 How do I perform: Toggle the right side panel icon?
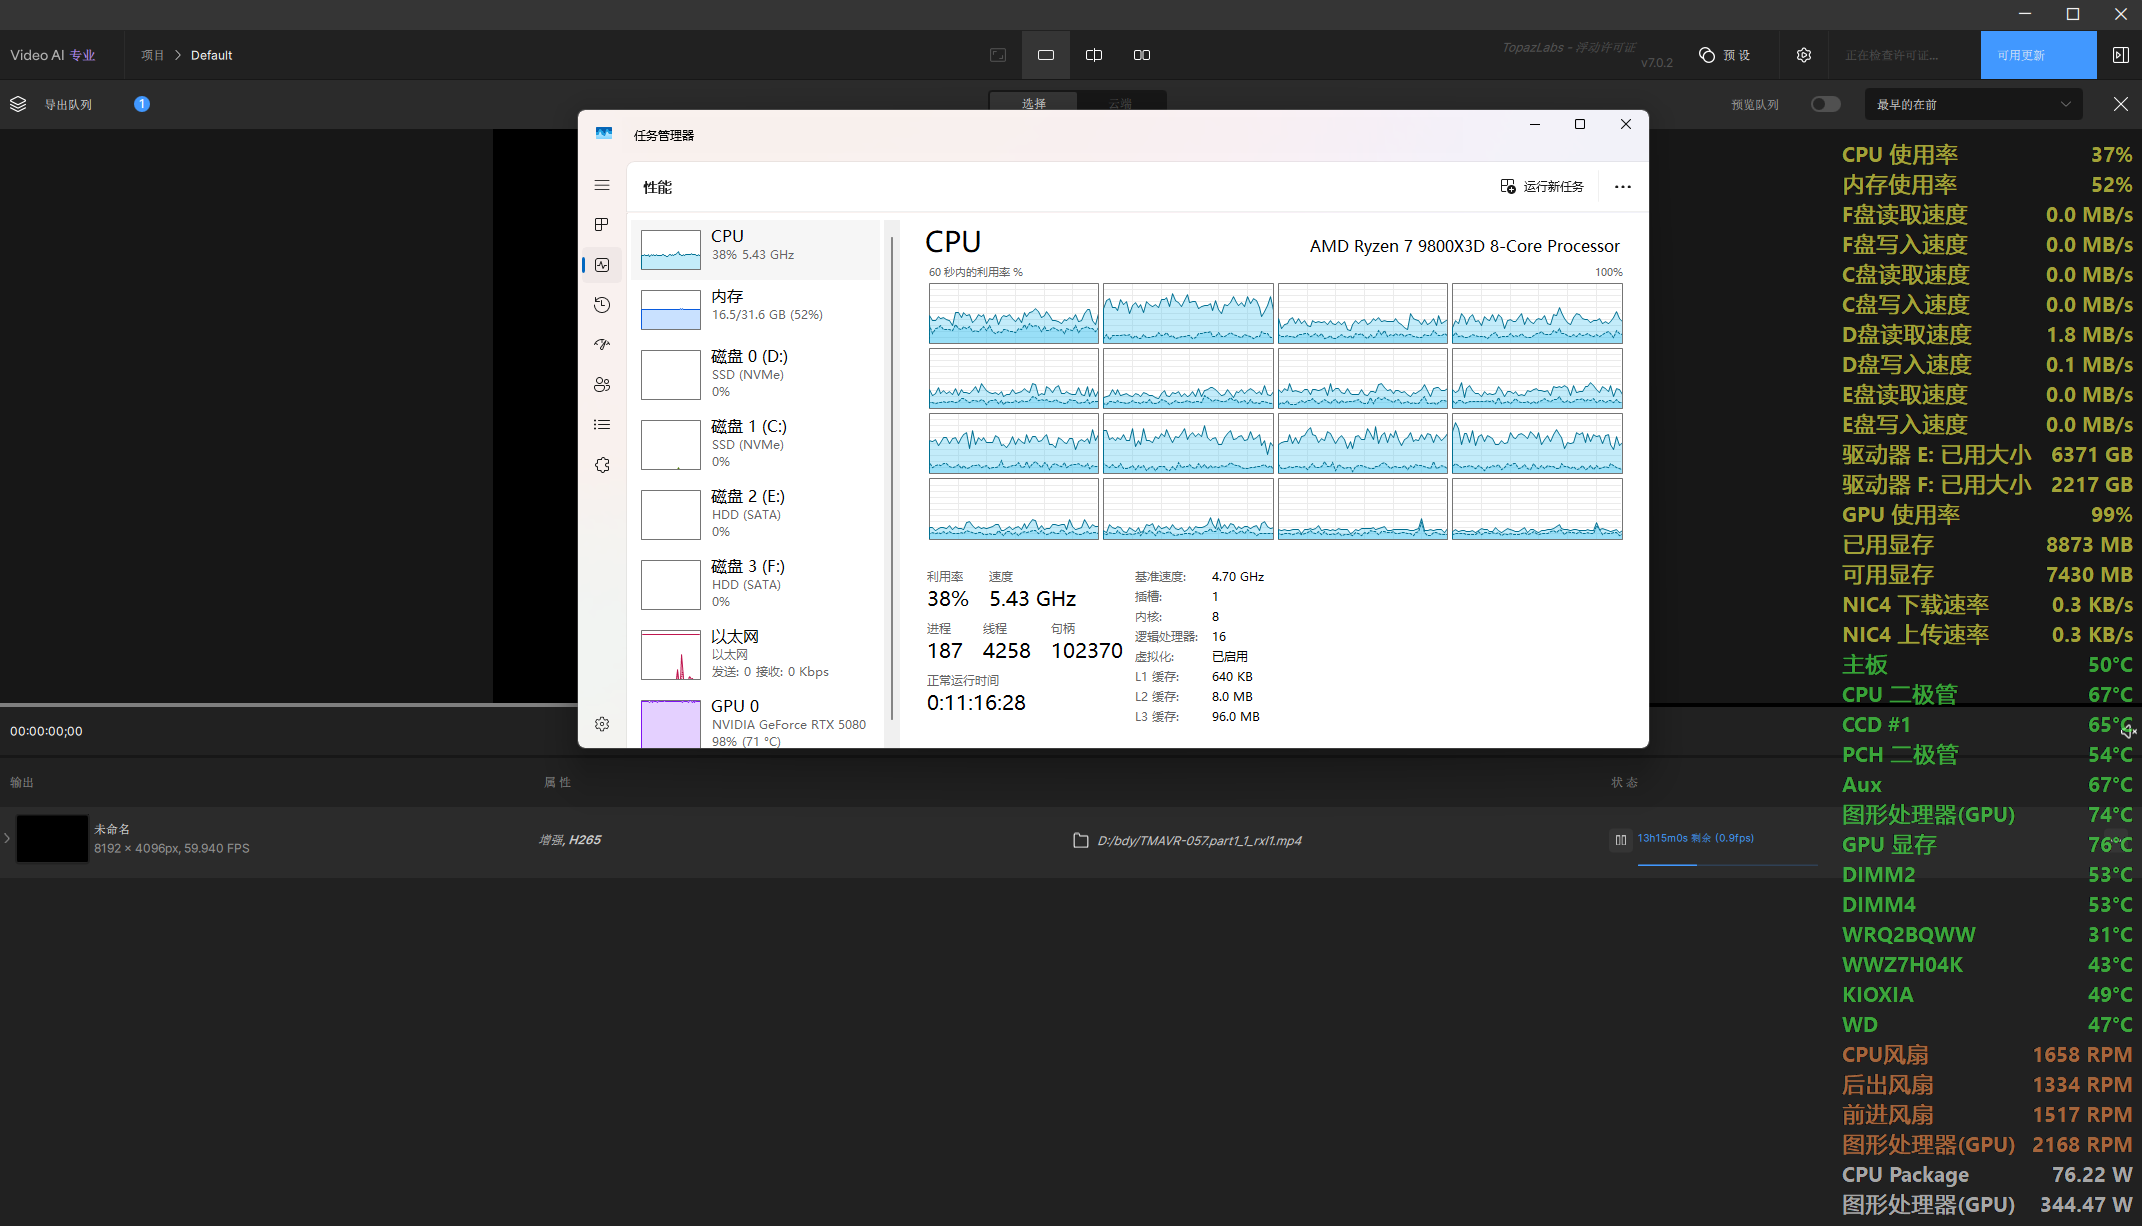pos(2120,55)
